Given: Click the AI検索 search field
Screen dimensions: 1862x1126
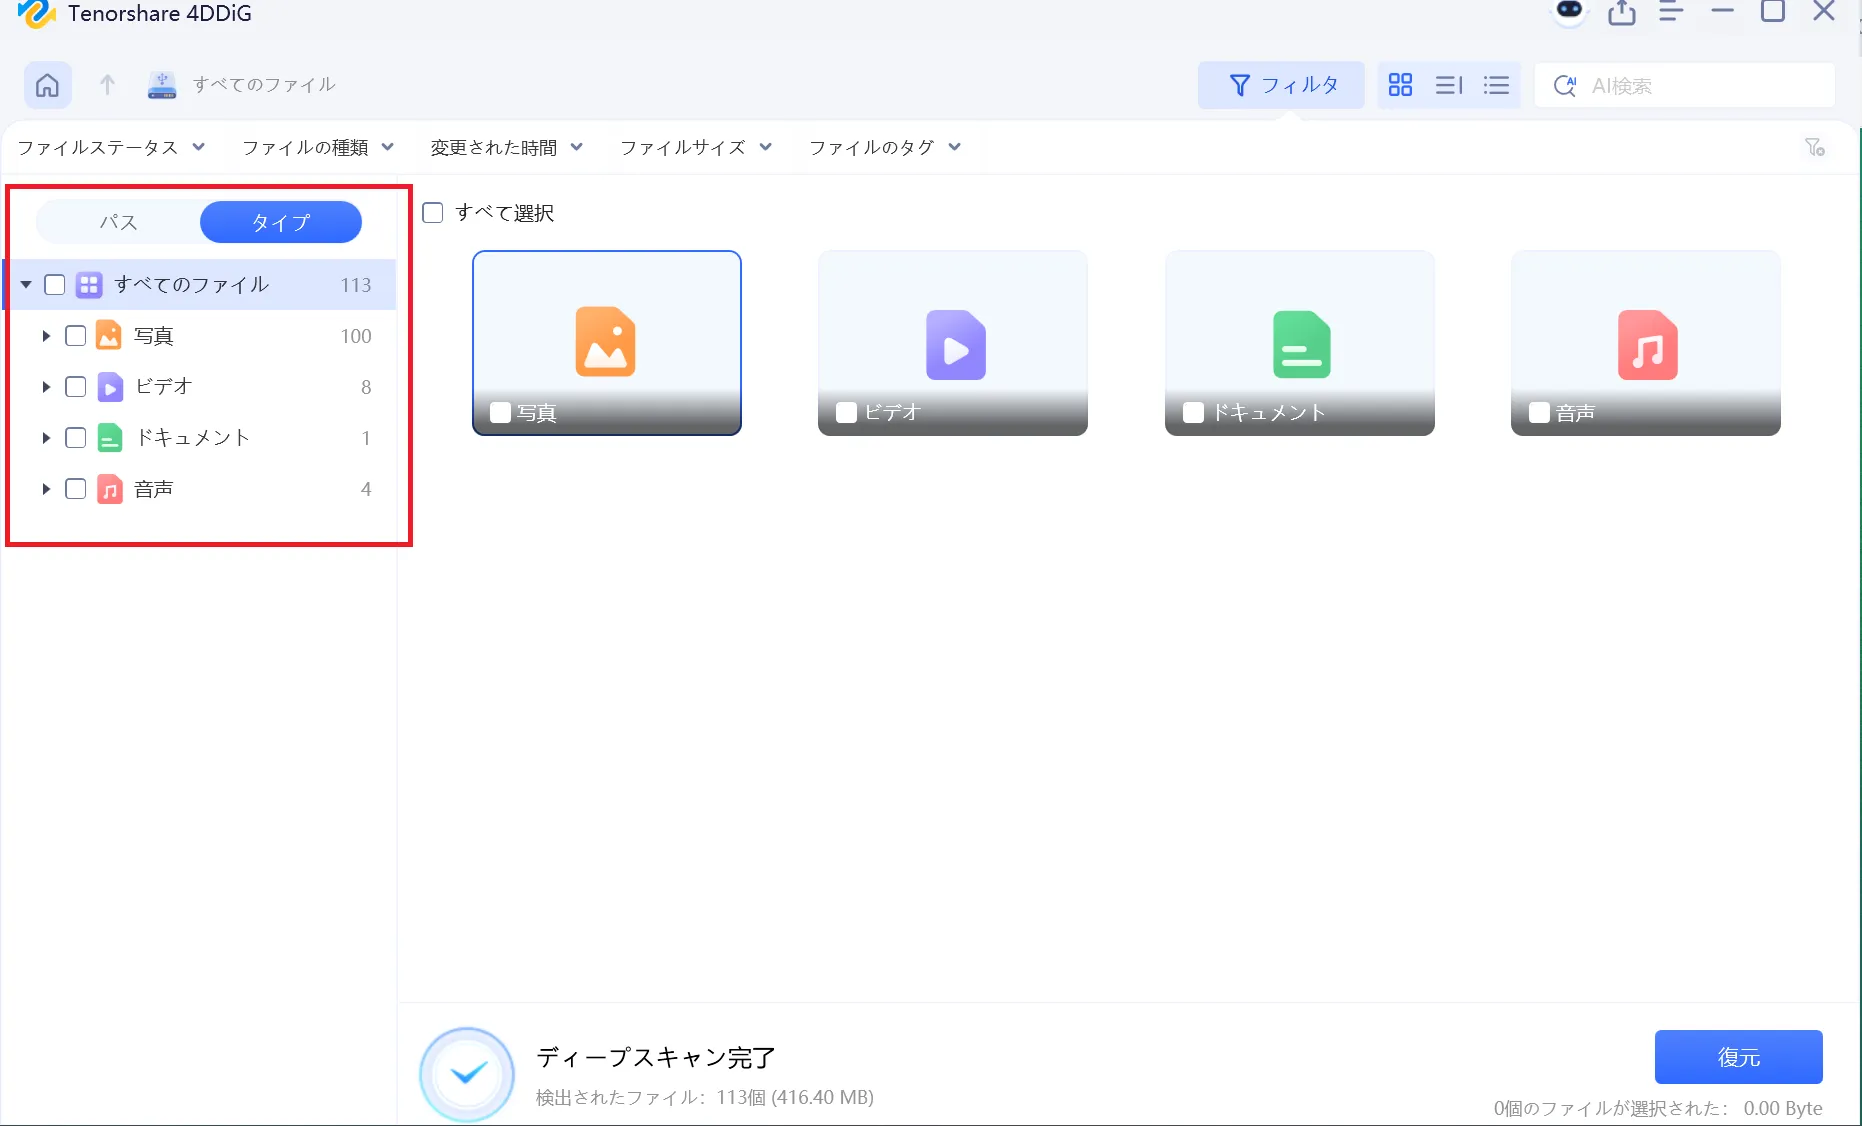Looking at the screenshot, I should (1700, 86).
